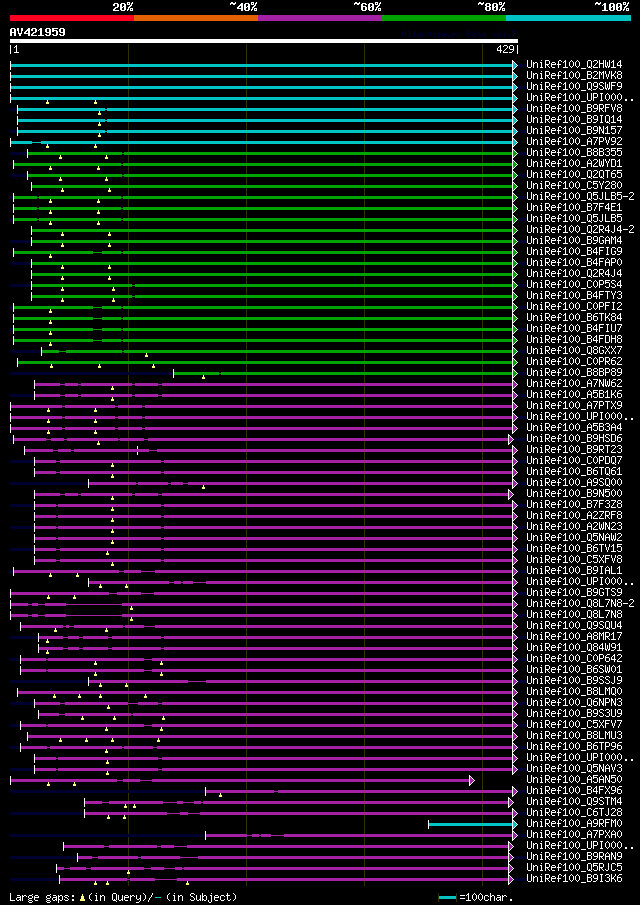Click the yellow gap marker under the A9SQ00 bar
Screen dimensions: 640x905
pos(203,487)
